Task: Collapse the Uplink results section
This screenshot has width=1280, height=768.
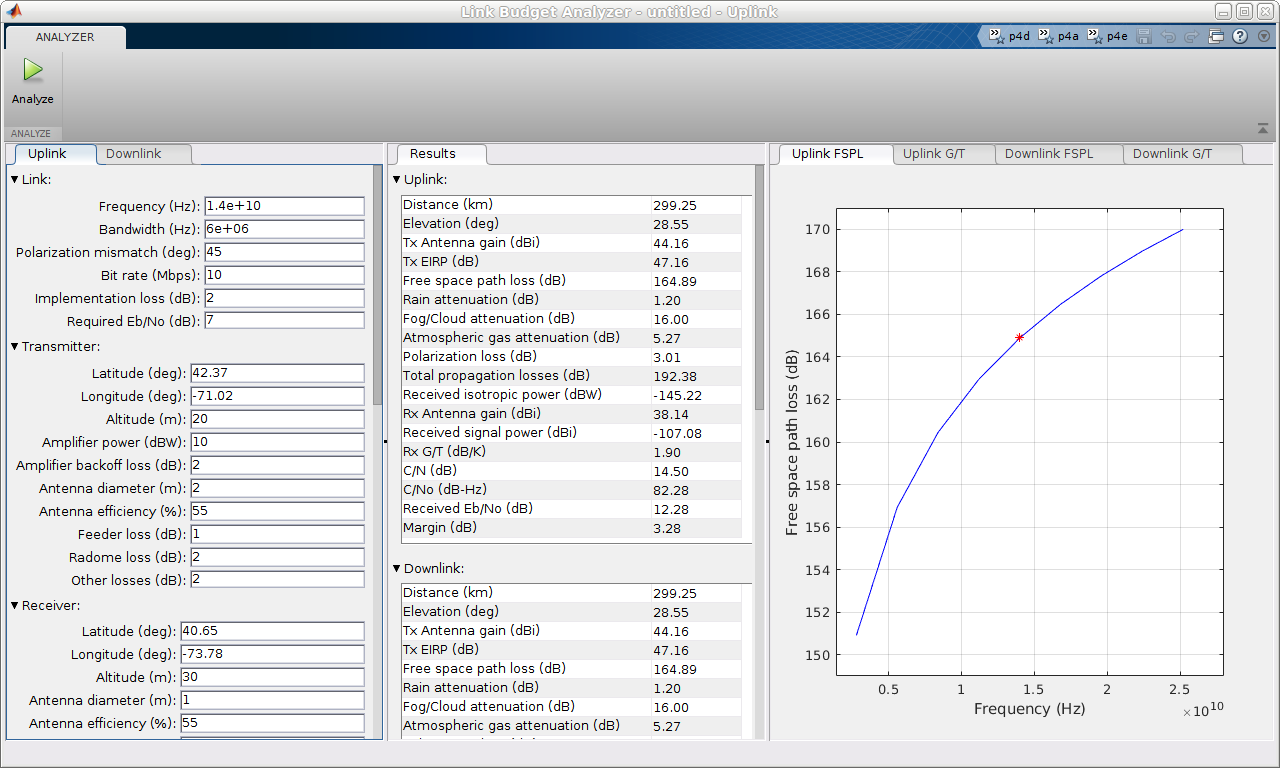Action: [x=397, y=180]
